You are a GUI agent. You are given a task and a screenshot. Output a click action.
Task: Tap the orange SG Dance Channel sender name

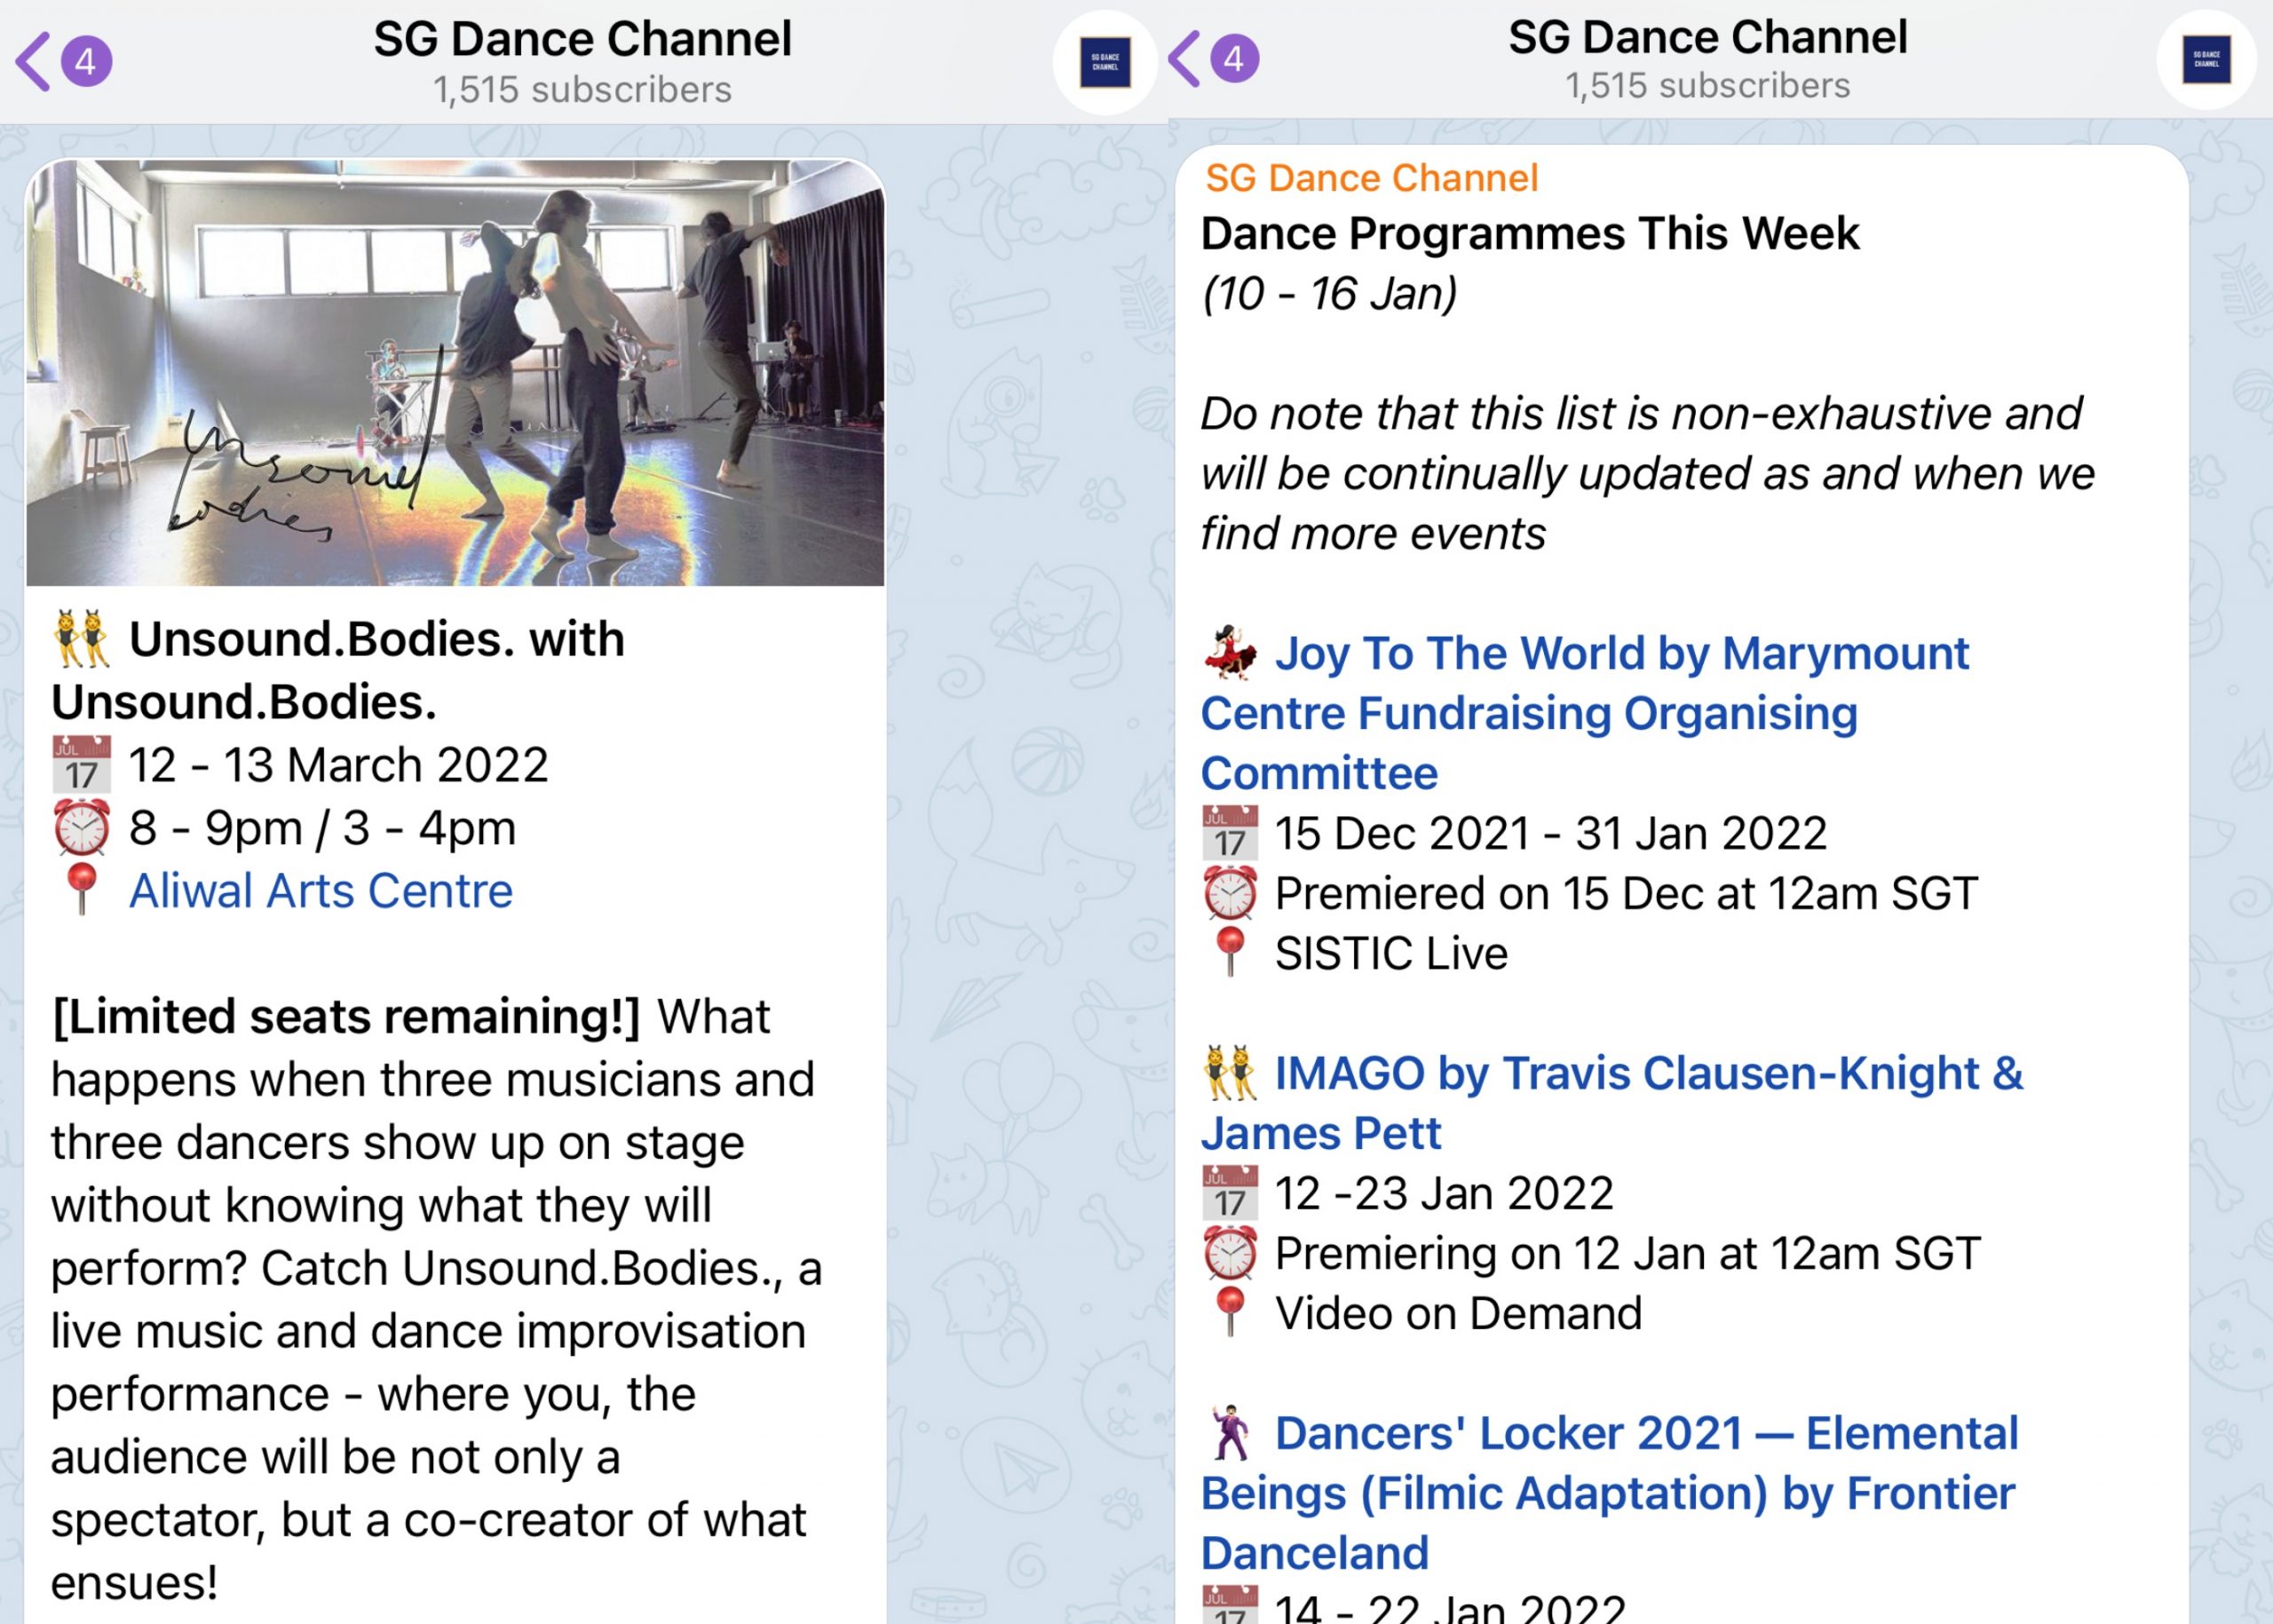point(1370,177)
